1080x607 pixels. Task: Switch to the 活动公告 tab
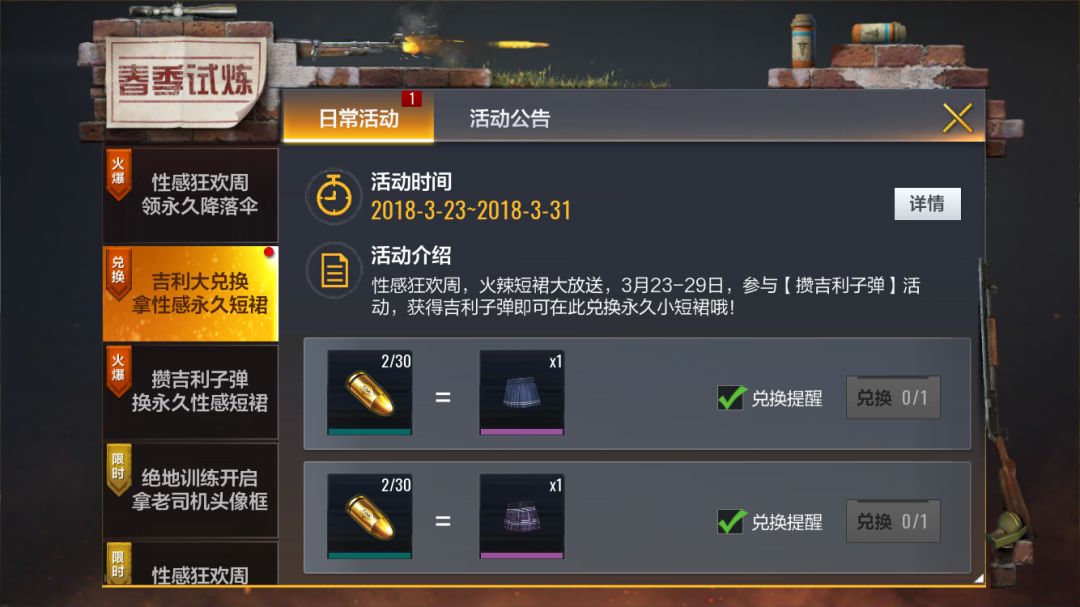510,118
